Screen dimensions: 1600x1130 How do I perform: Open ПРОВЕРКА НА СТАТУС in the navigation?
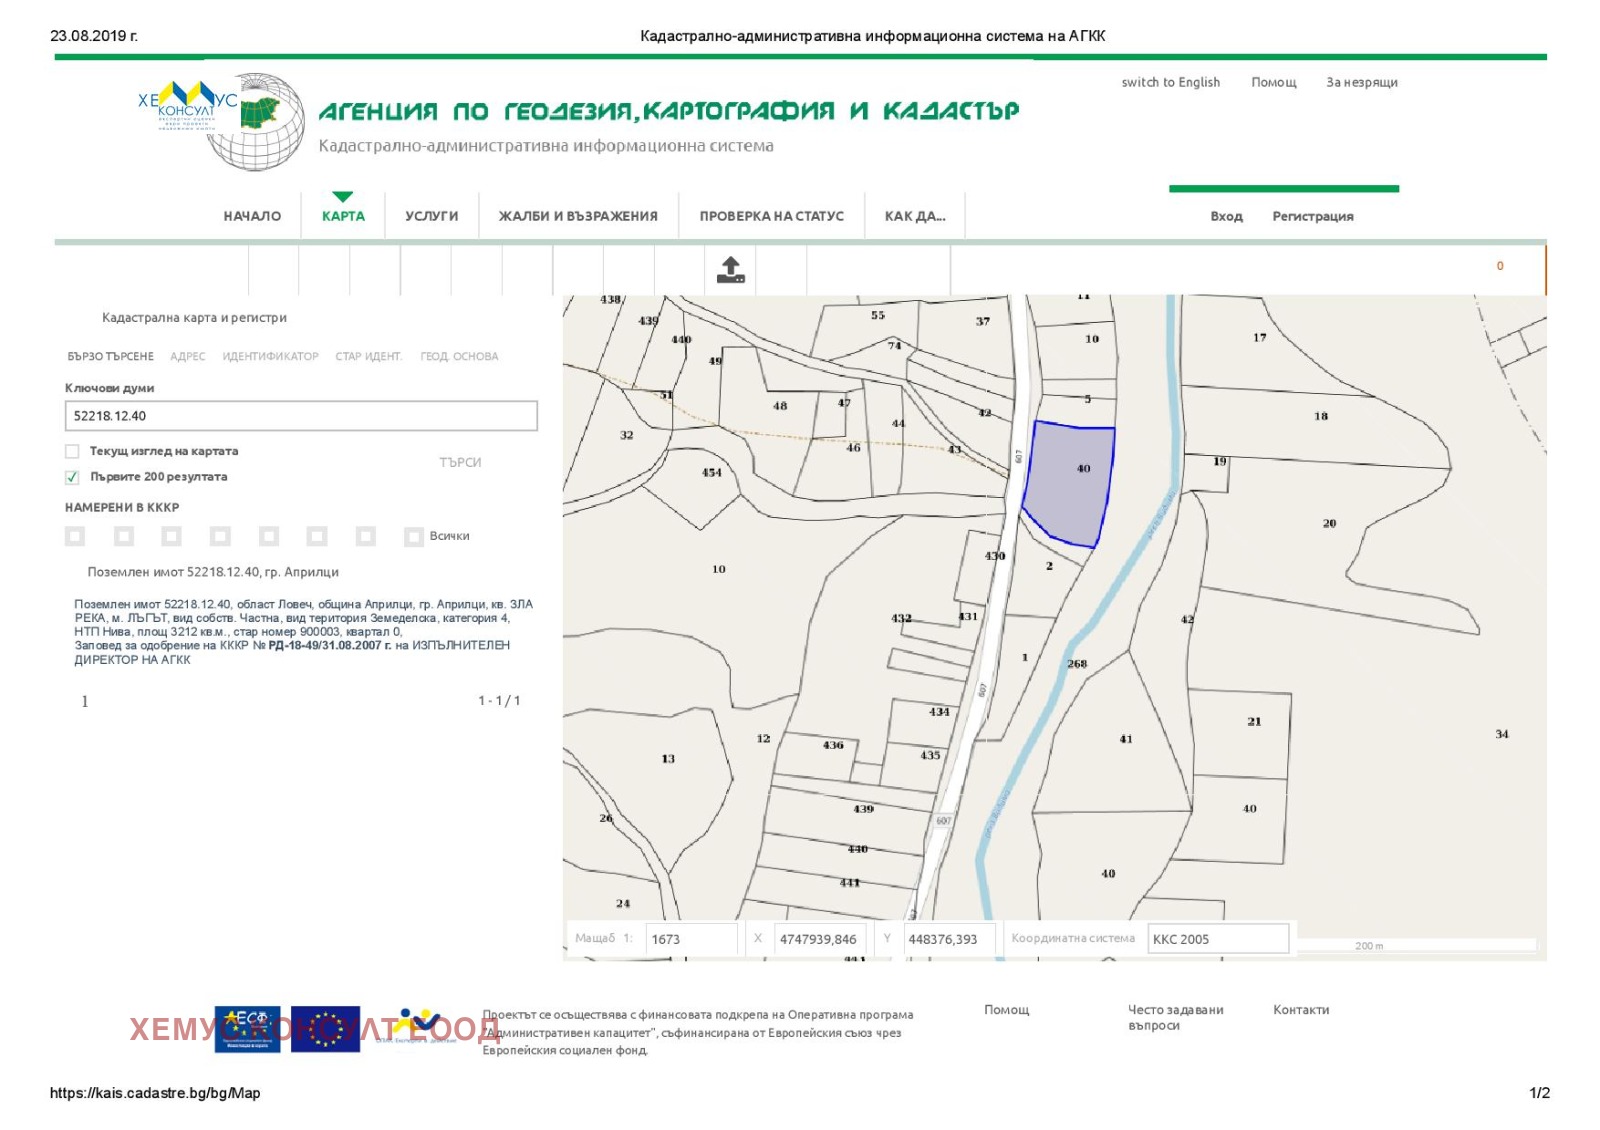coord(771,216)
